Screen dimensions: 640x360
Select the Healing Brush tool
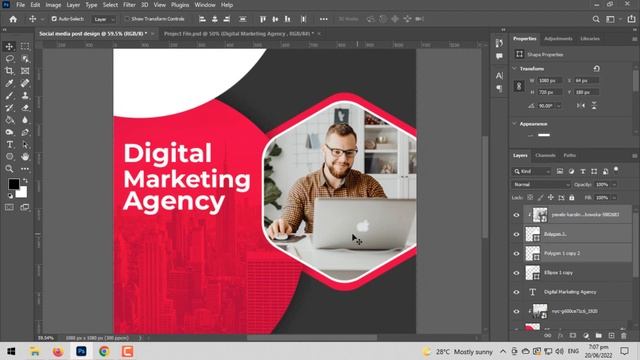[x=25, y=83]
